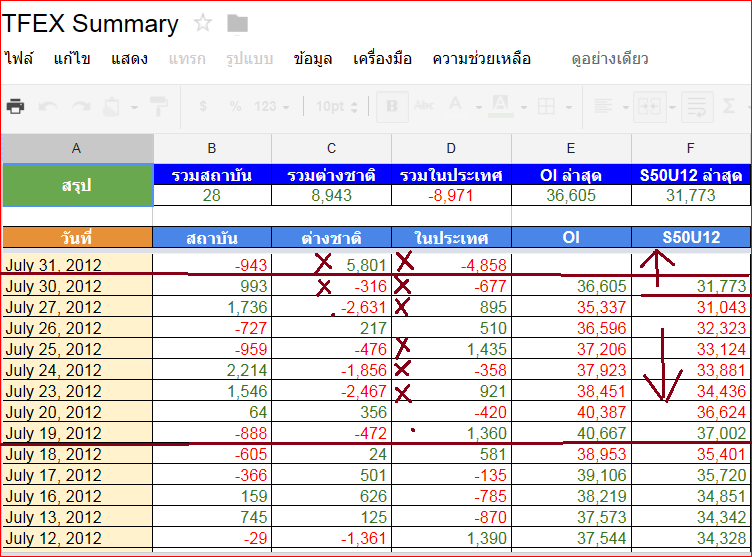
Task: Select column C header
Action: [331, 148]
